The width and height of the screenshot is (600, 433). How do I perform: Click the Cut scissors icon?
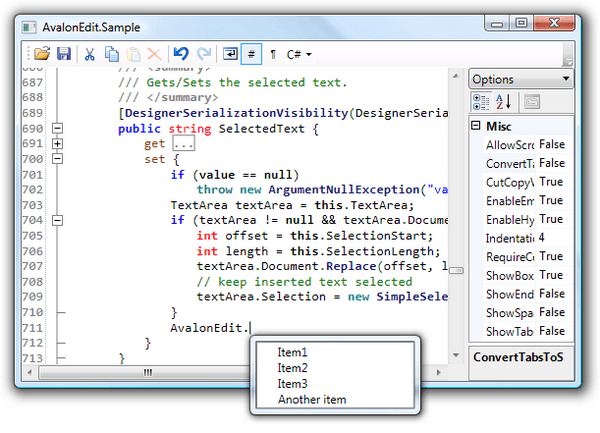point(90,53)
